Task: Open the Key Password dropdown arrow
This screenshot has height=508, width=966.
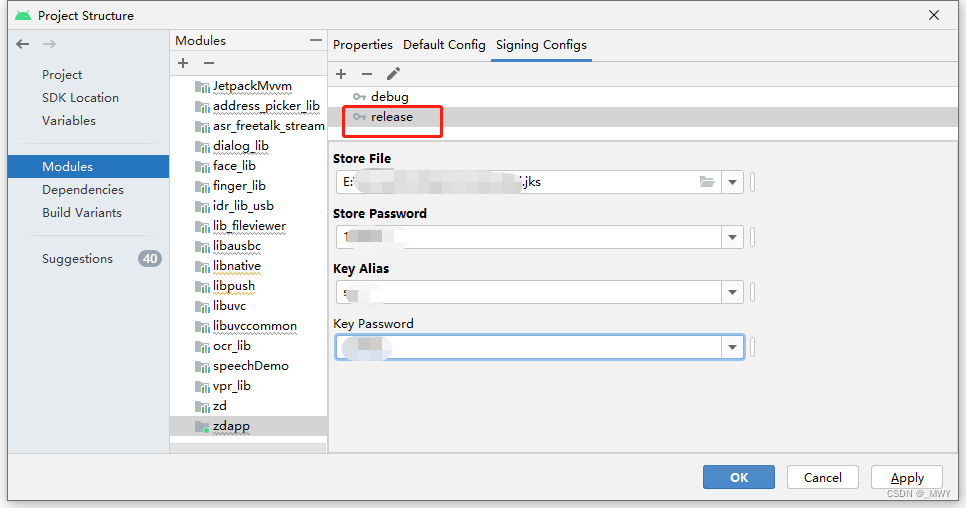Action: (733, 347)
